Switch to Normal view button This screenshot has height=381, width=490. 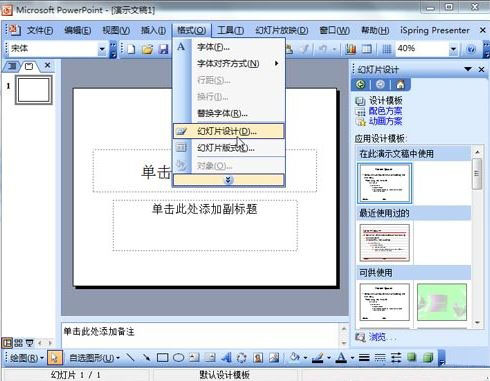[7, 343]
